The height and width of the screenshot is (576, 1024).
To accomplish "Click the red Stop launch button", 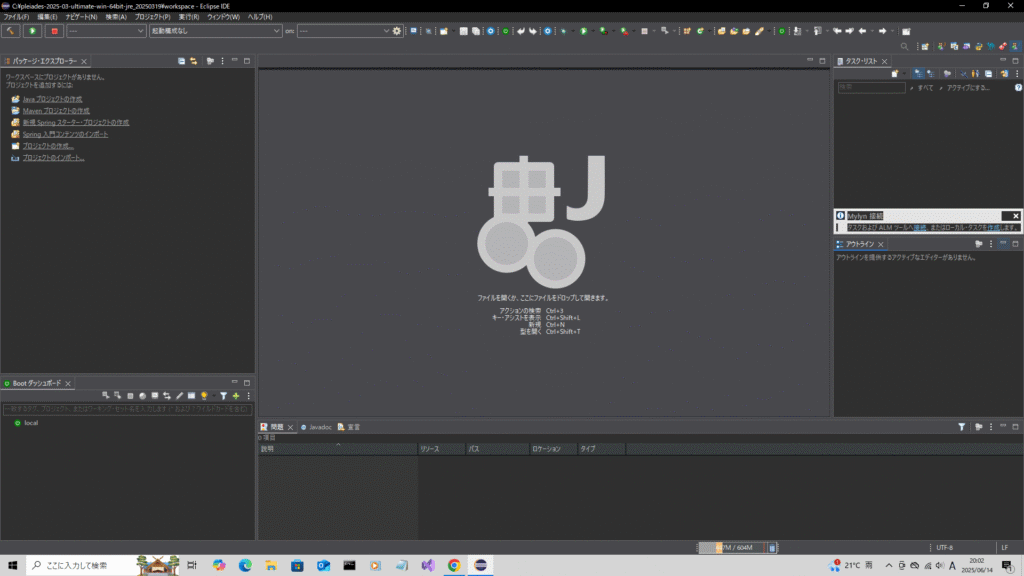I will pos(54,31).
